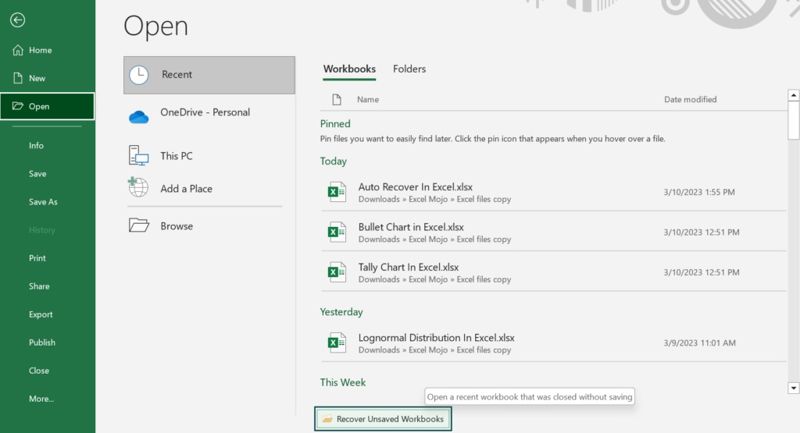Click the Recover Unsaved Workbooks button
This screenshot has height=433, width=800.
tap(383, 419)
